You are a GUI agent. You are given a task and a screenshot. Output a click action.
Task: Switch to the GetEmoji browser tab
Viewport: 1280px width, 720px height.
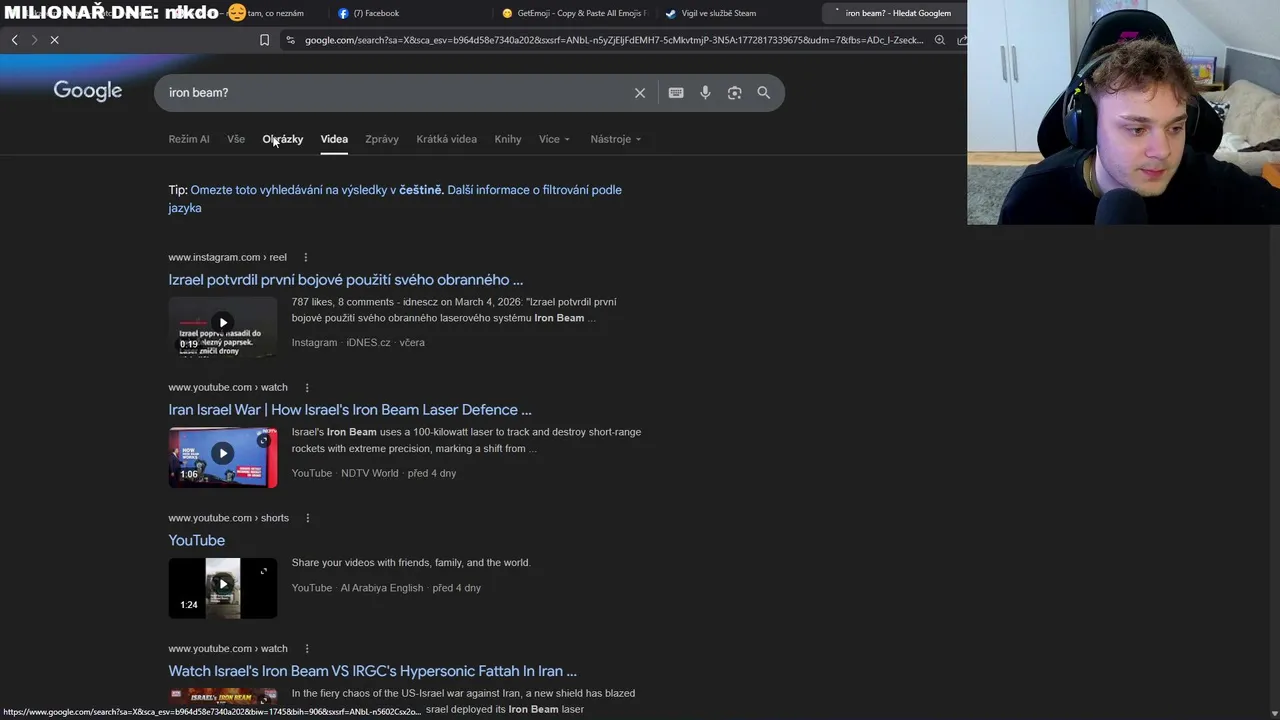coord(575,13)
